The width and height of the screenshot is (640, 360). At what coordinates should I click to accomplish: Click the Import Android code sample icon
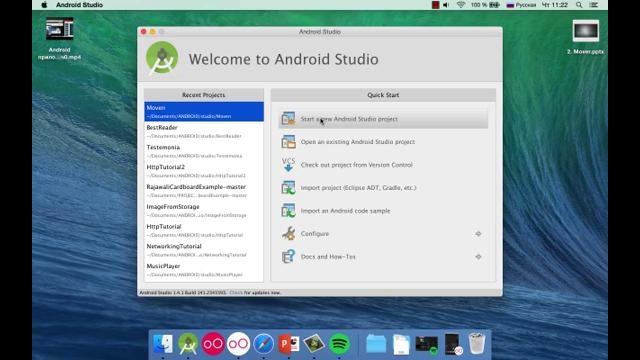[288, 211]
